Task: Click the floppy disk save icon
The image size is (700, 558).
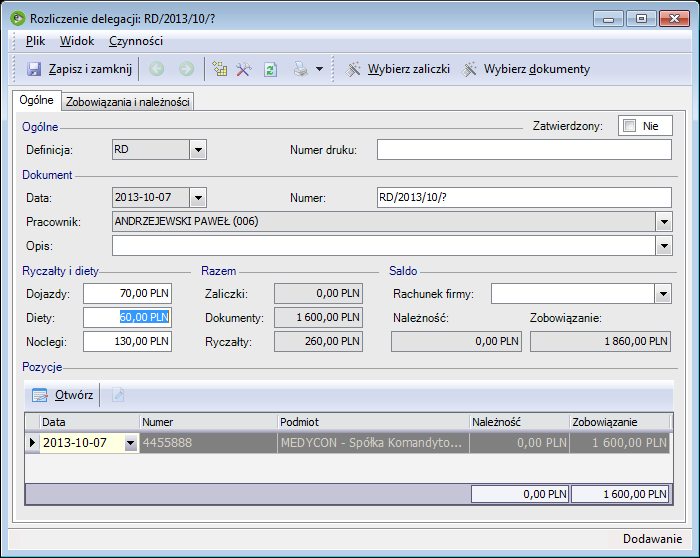Action: pyautogui.click(x=34, y=69)
